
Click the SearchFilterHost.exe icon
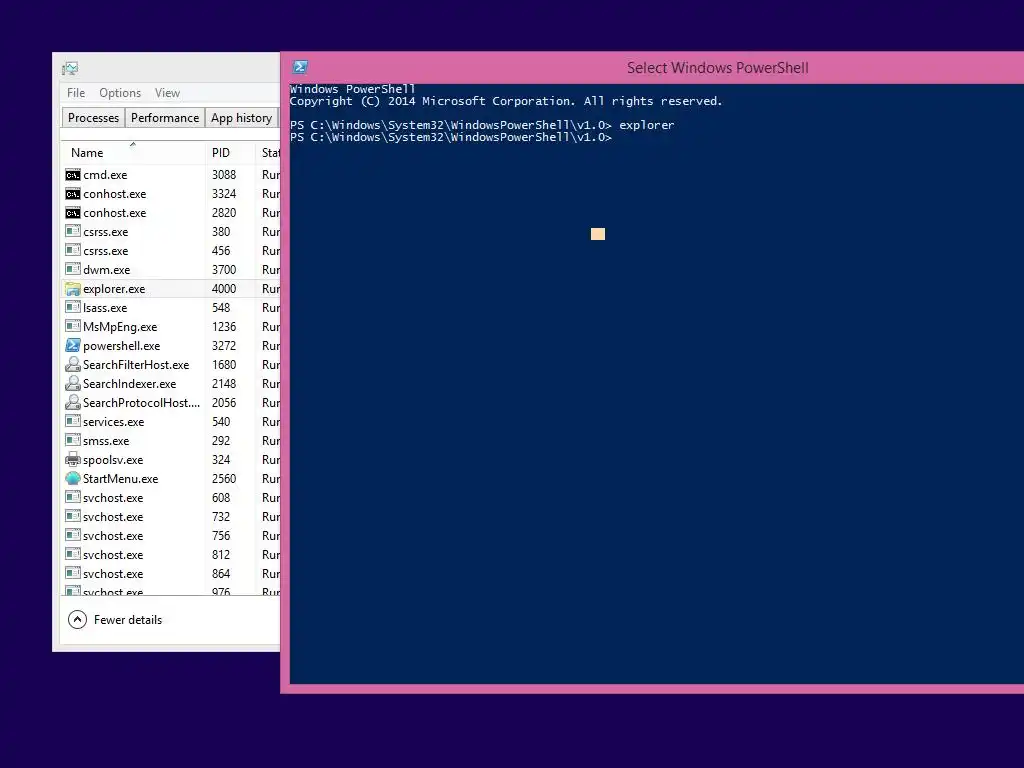point(72,364)
